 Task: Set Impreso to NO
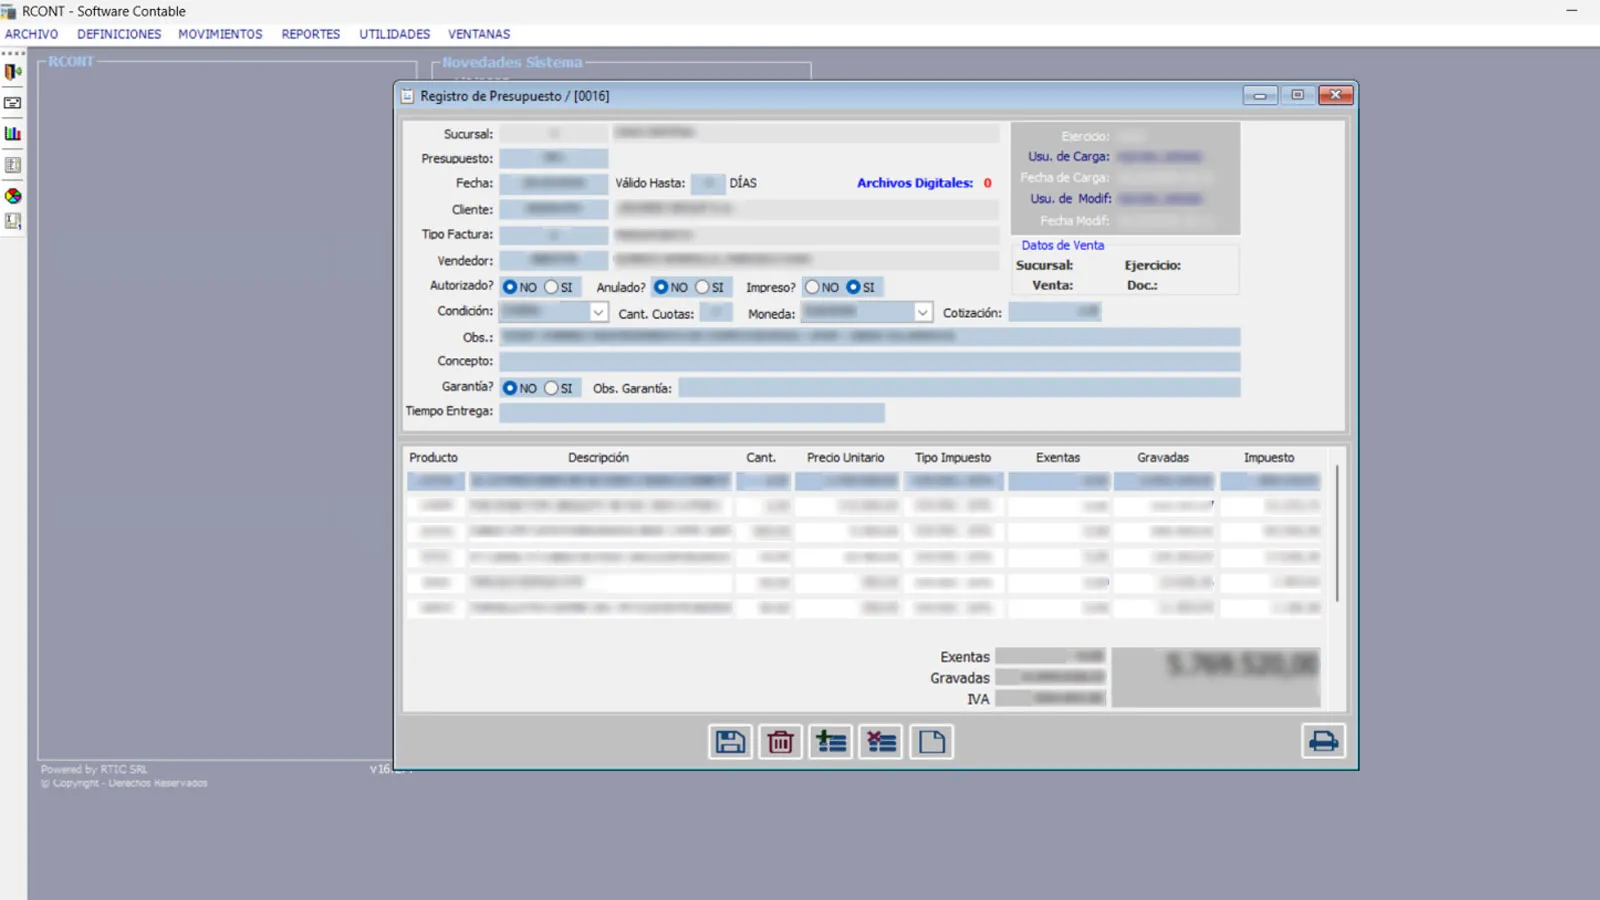(812, 287)
